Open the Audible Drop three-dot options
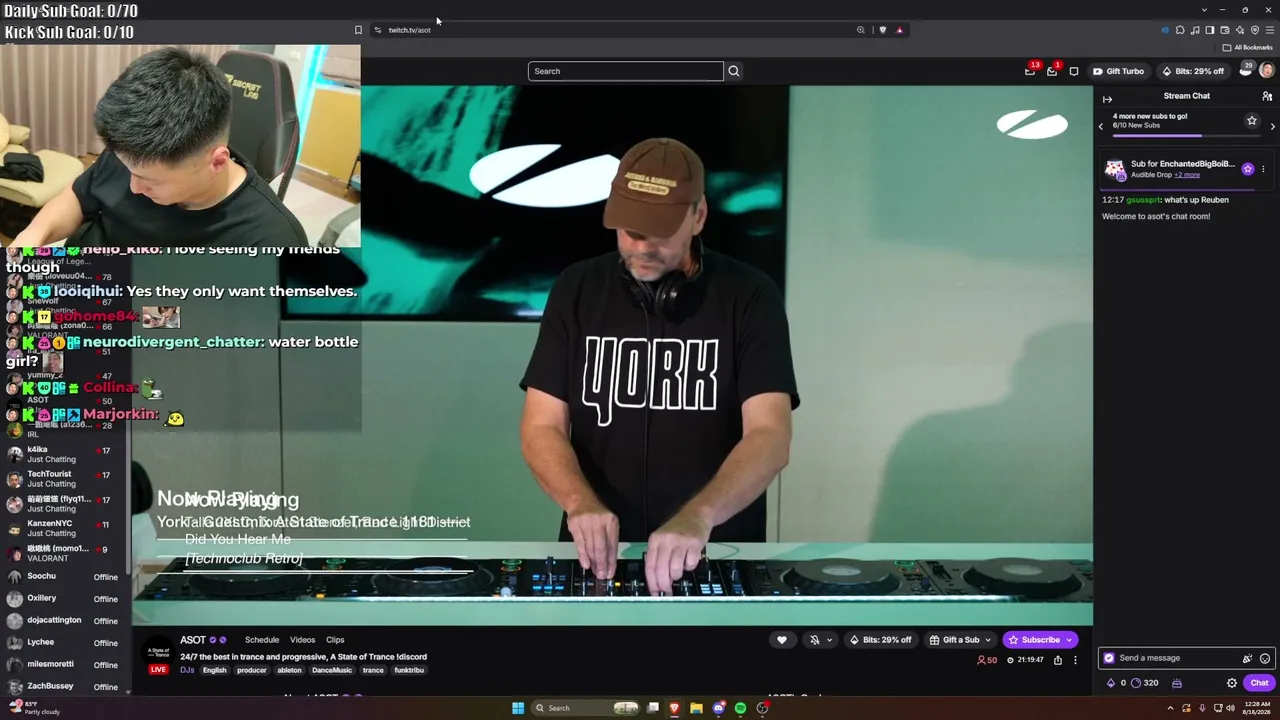This screenshot has height=720, width=1280. [x=1263, y=169]
